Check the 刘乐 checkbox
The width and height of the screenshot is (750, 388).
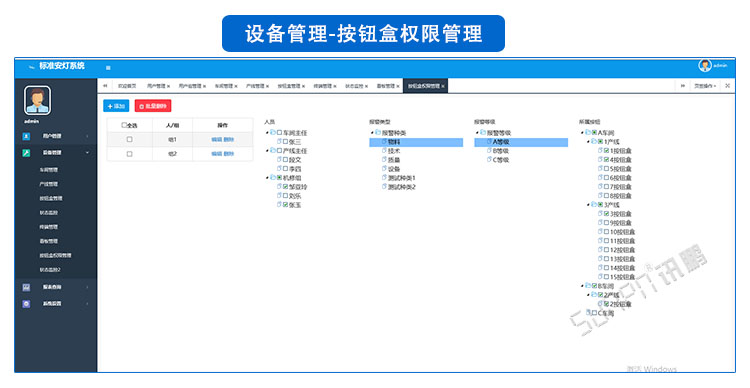286,196
